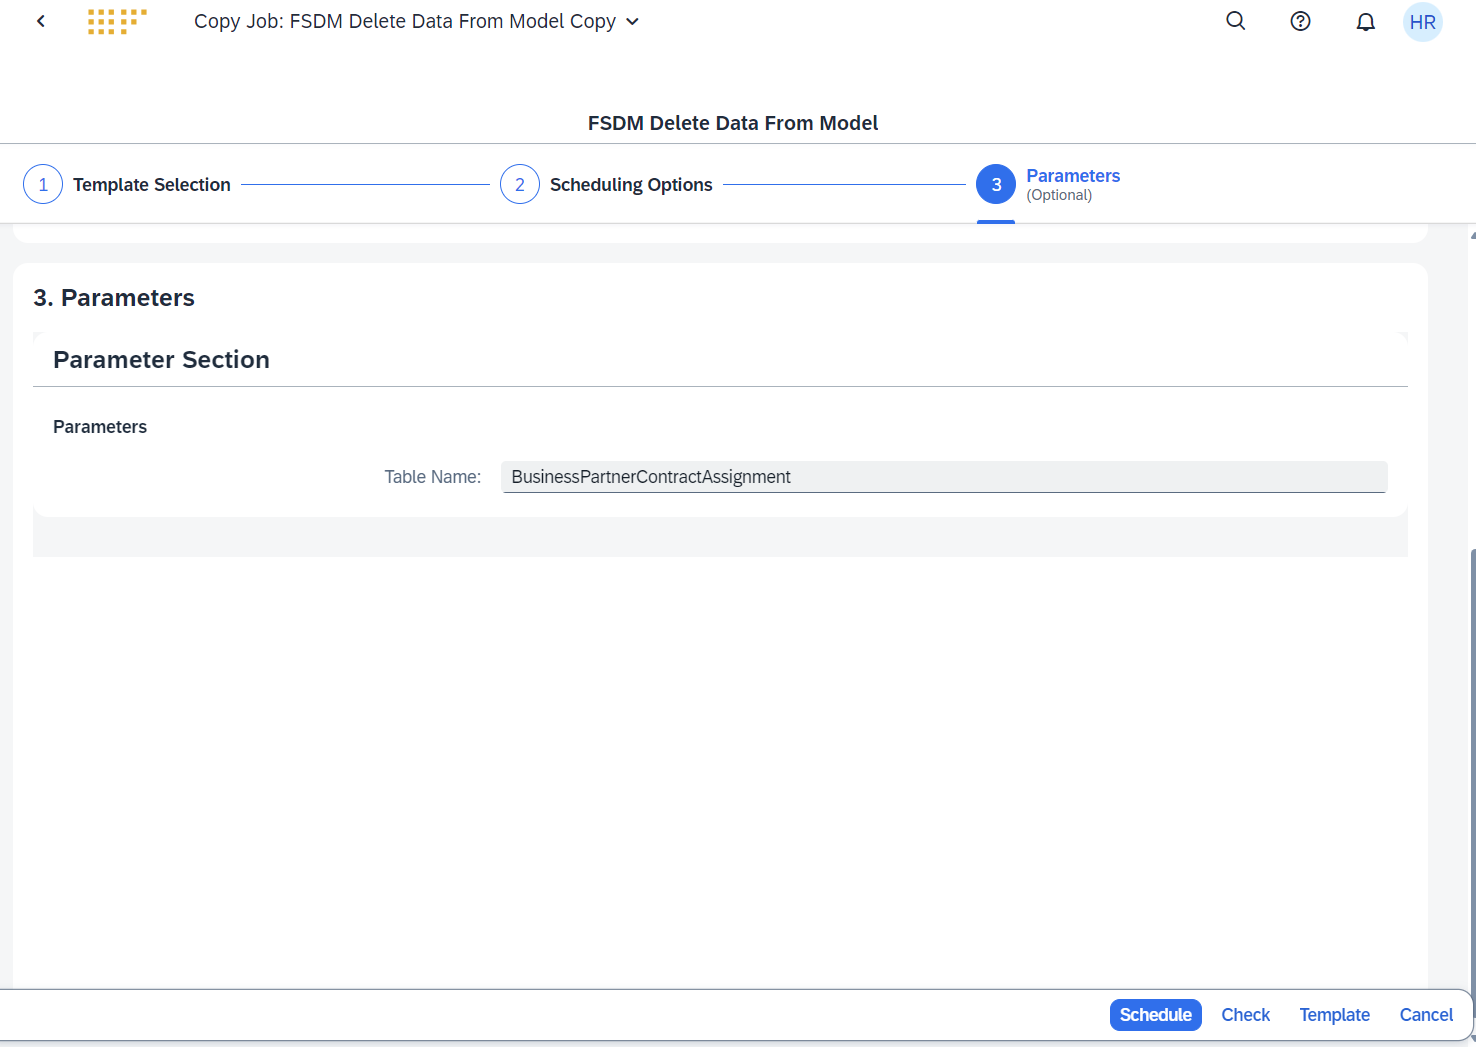
Task: Open the notifications bell
Action: [1365, 20]
